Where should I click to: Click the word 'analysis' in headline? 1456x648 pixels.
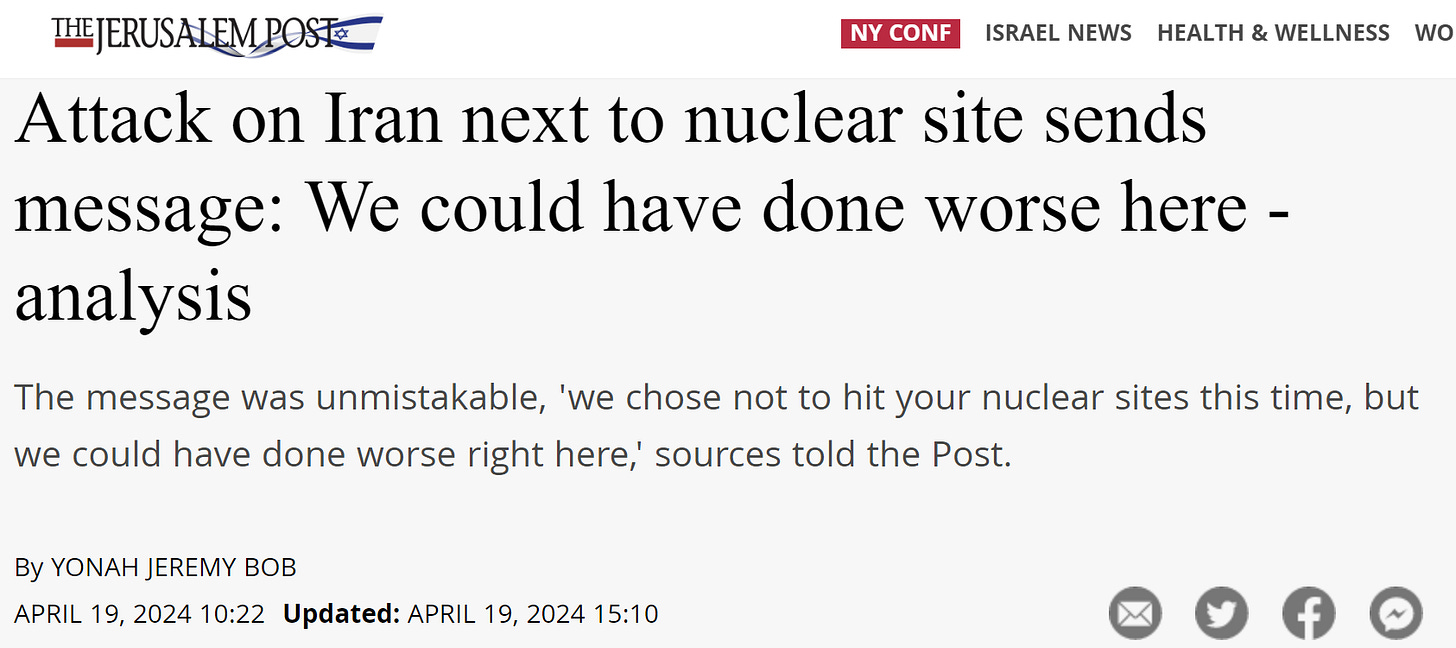point(132,297)
